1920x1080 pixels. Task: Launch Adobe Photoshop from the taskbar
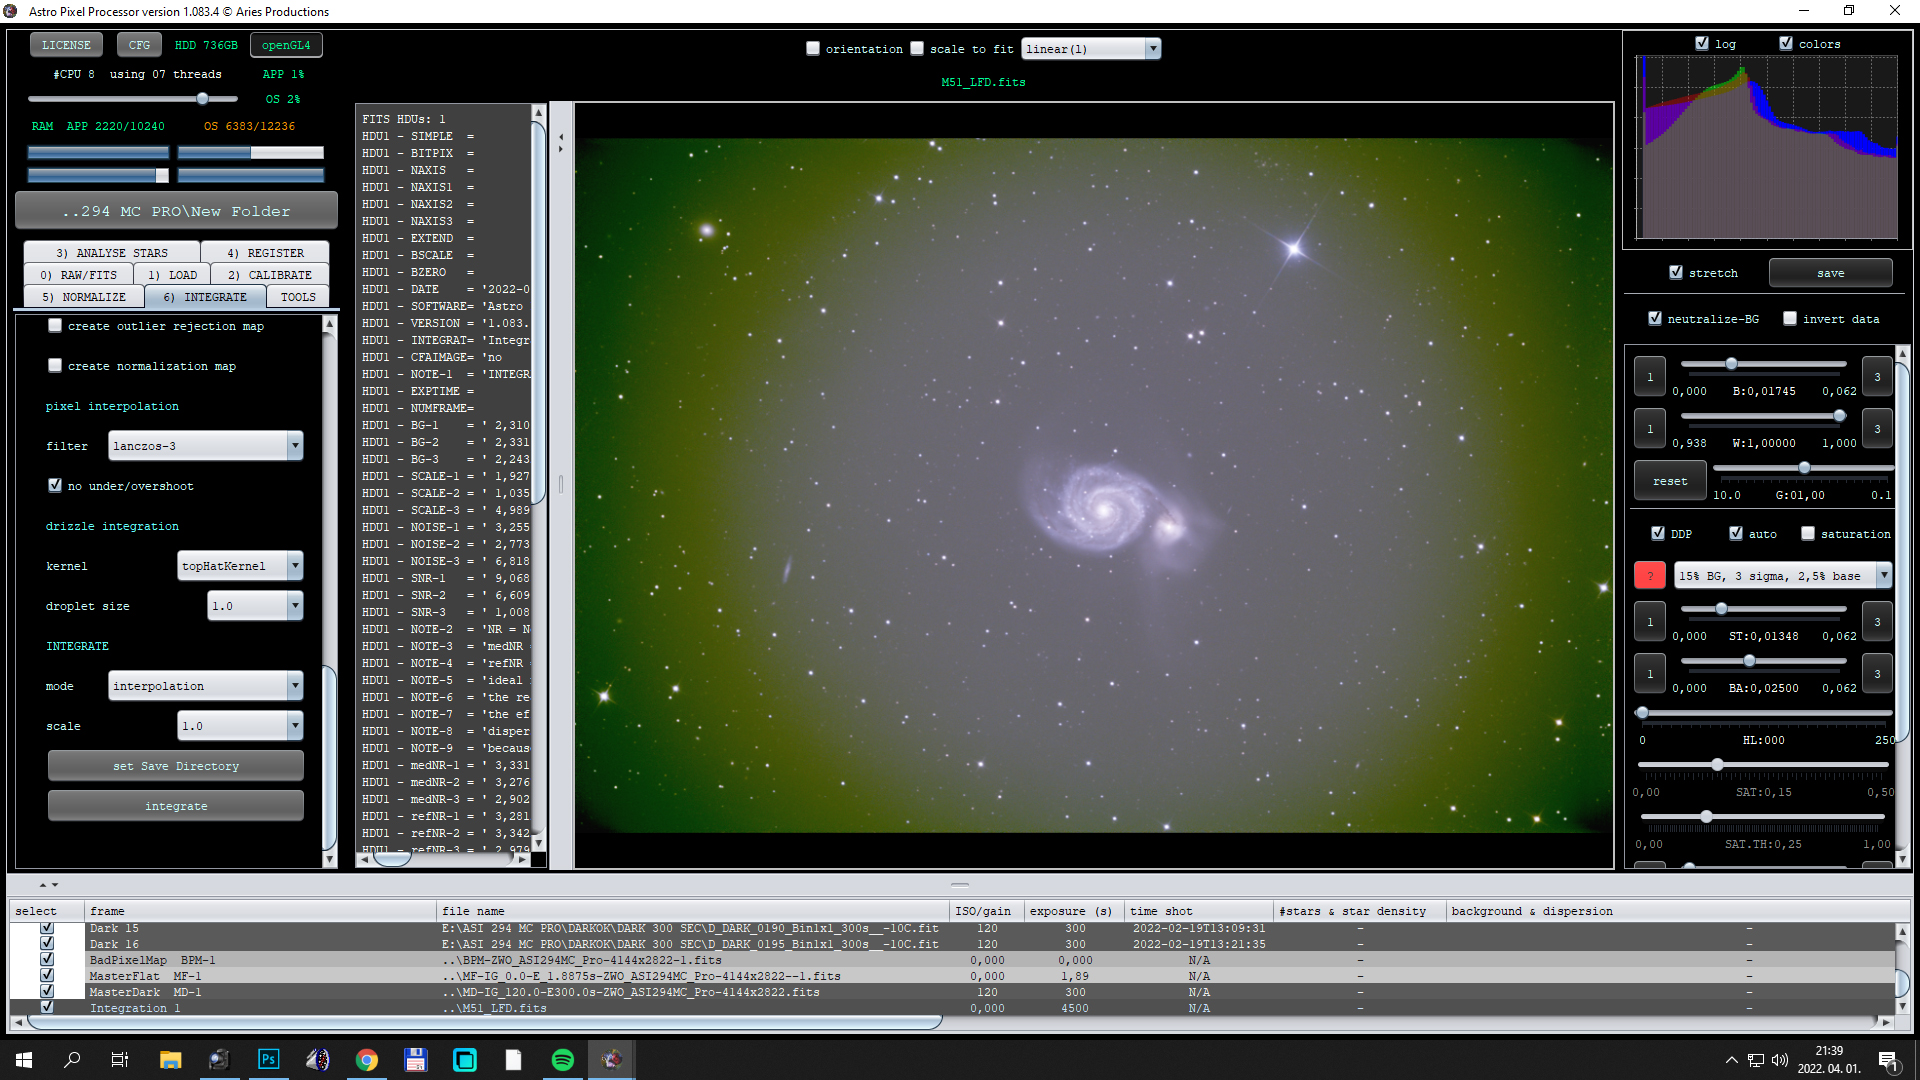[x=268, y=1059]
